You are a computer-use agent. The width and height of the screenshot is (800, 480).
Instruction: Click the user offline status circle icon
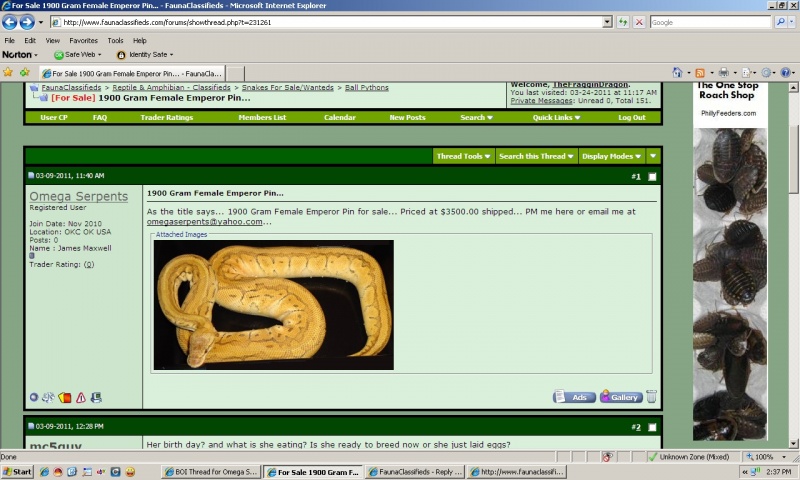[34, 397]
